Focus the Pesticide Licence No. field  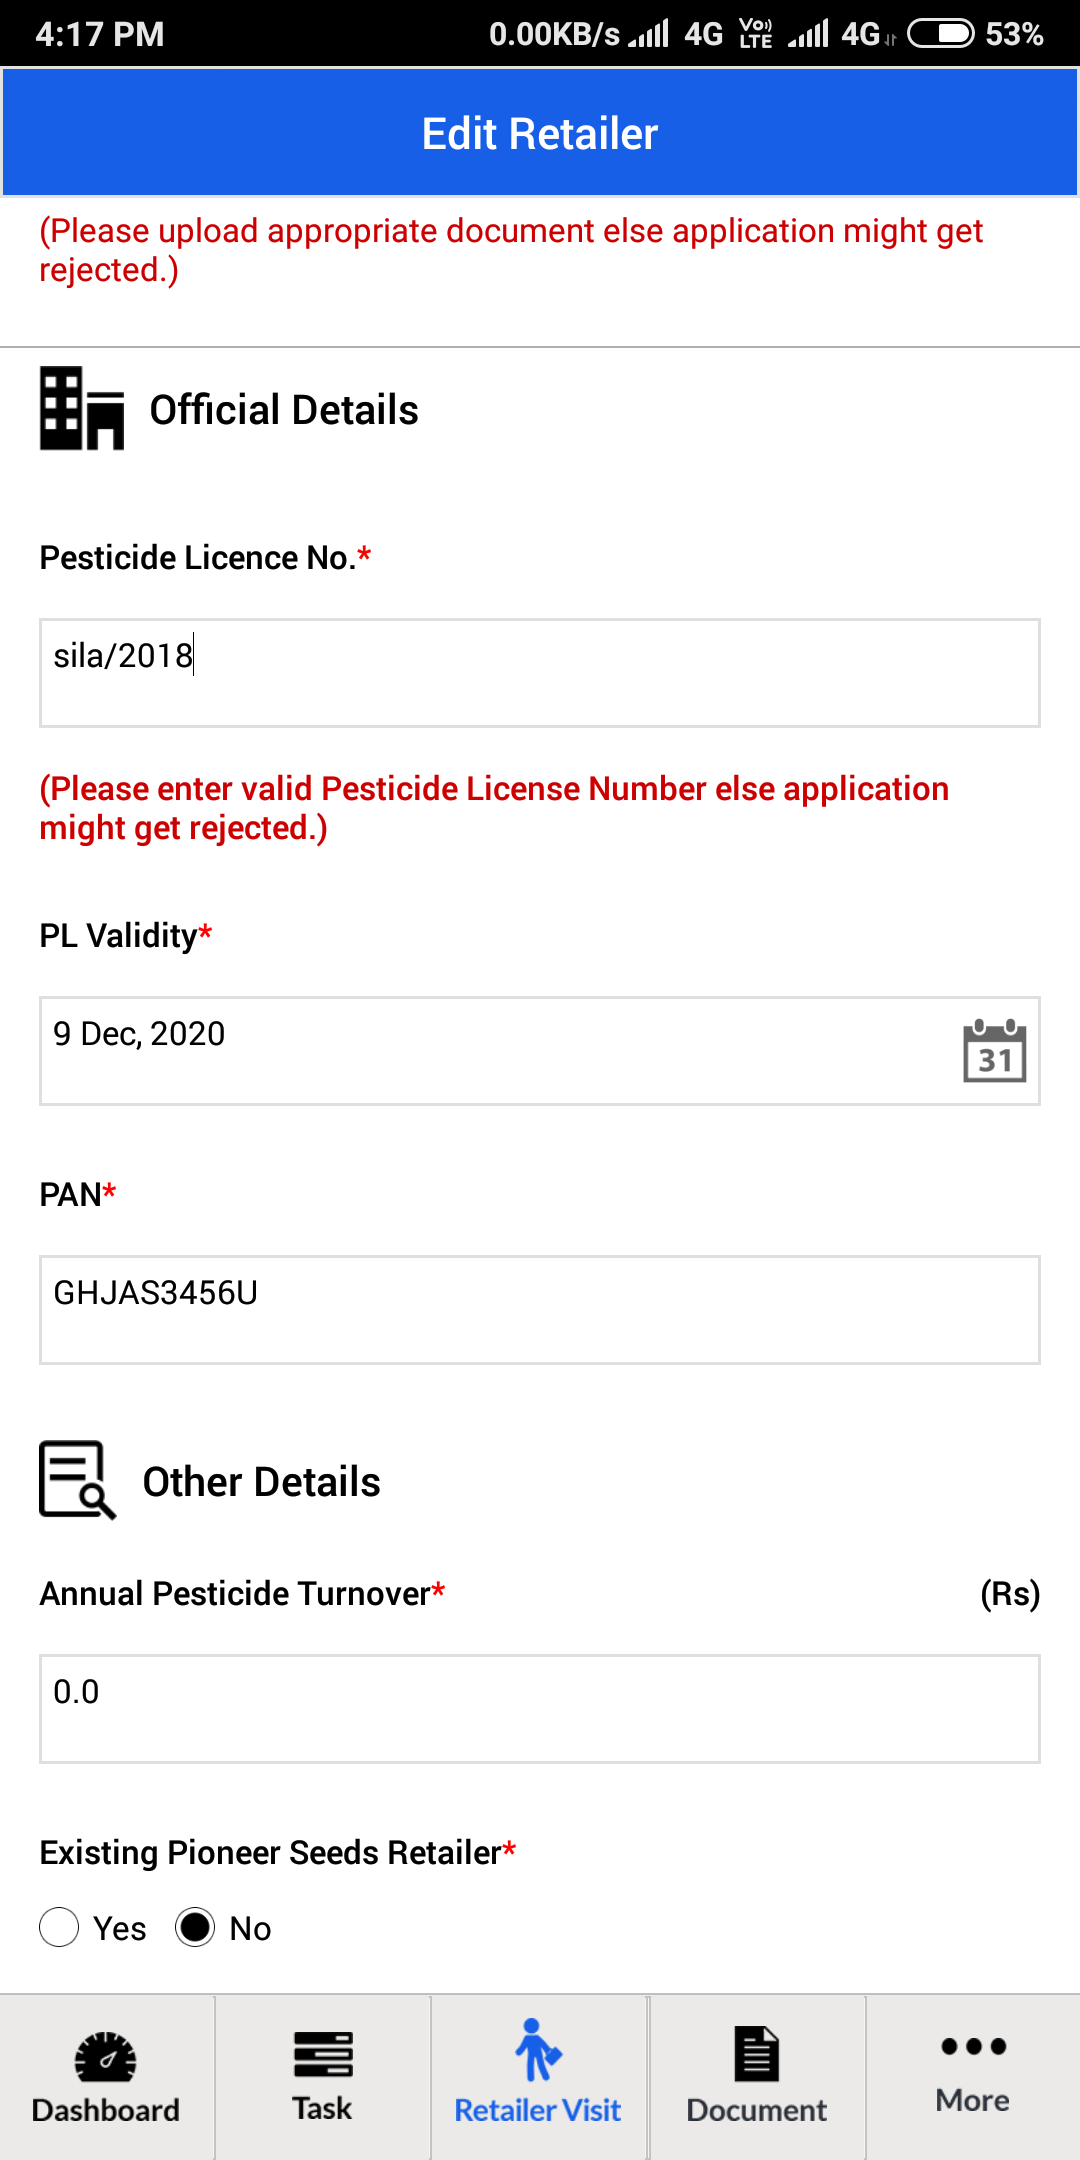(x=540, y=673)
